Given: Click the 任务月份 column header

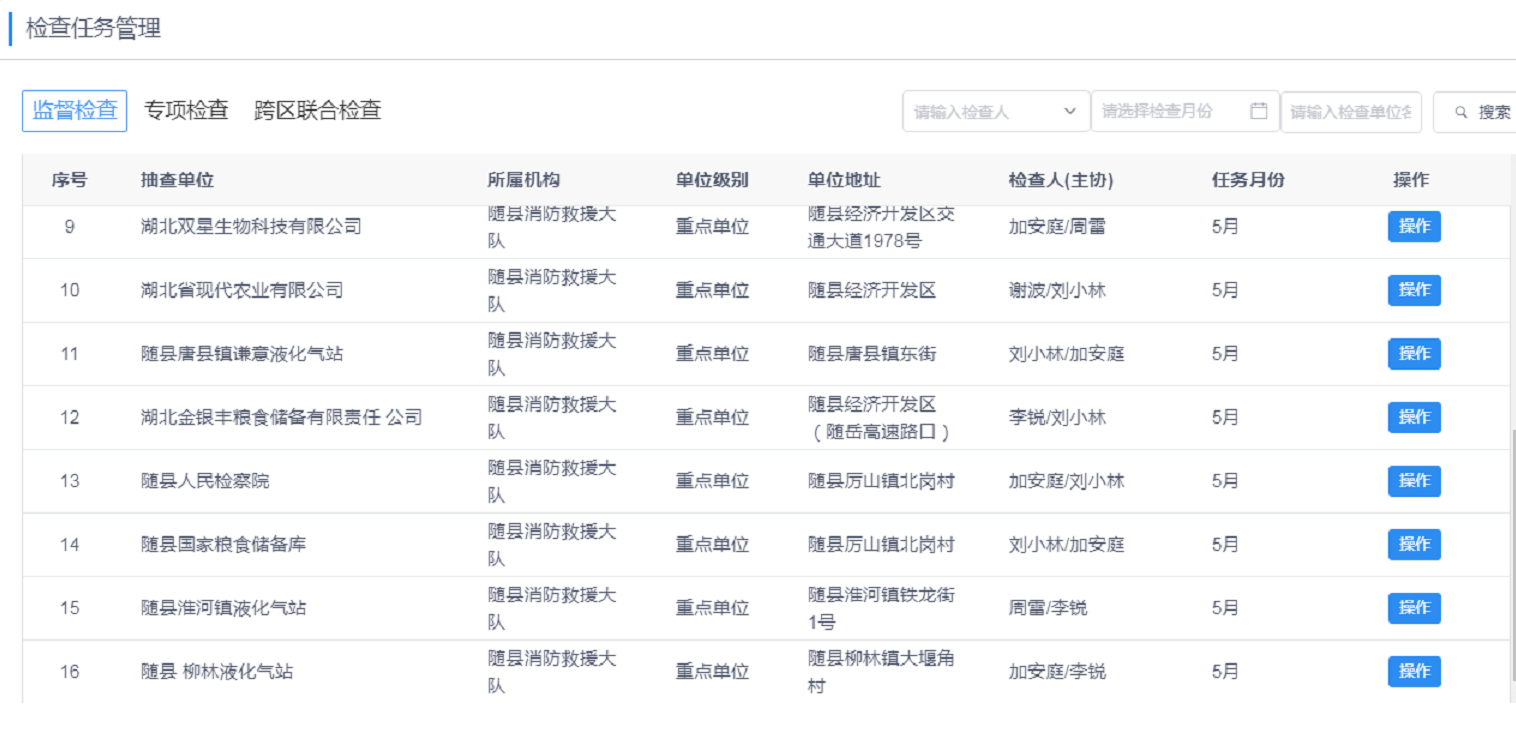Looking at the screenshot, I should pyautogui.click(x=1248, y=180).
